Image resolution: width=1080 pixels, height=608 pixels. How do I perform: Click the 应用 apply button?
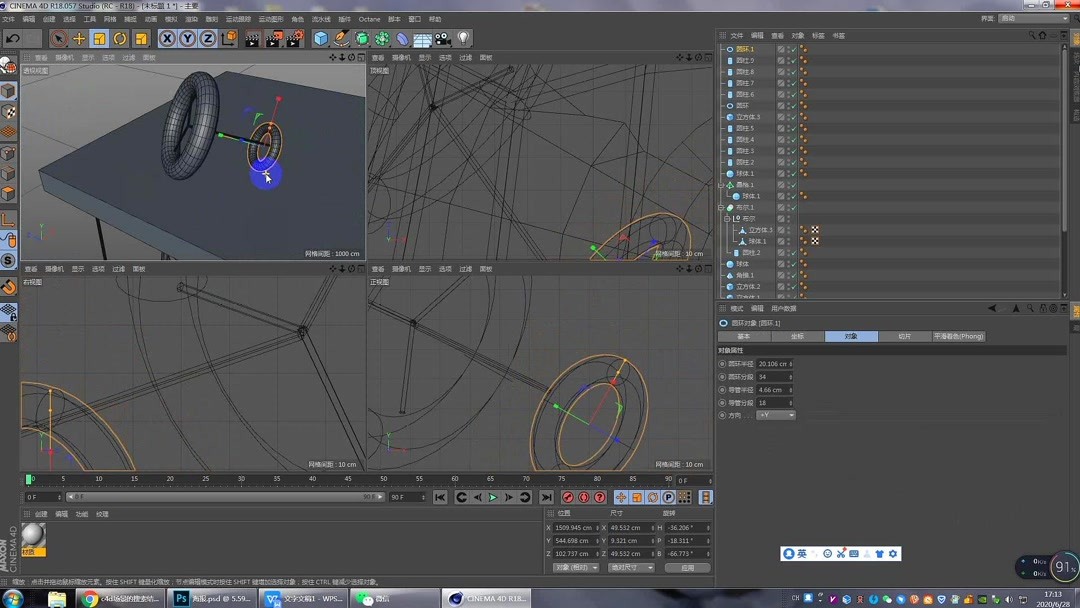pyautogui.click(x=687, y=567)
